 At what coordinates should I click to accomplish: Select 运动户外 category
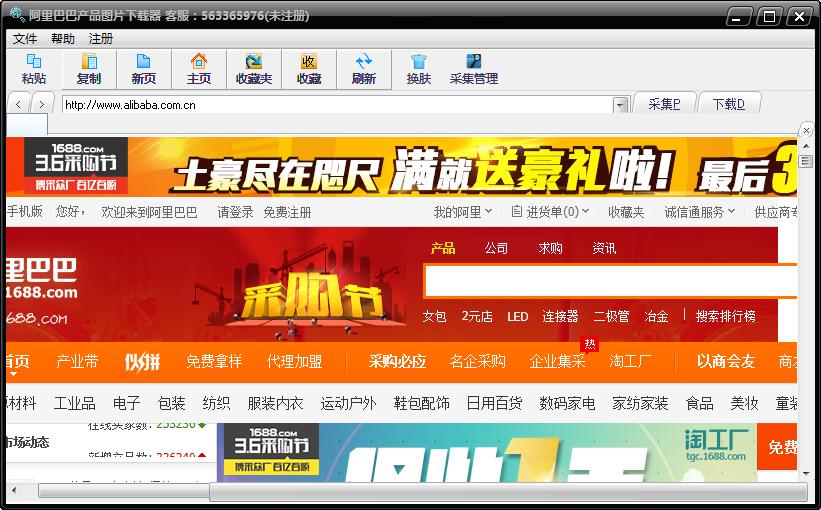click(348, 403)
